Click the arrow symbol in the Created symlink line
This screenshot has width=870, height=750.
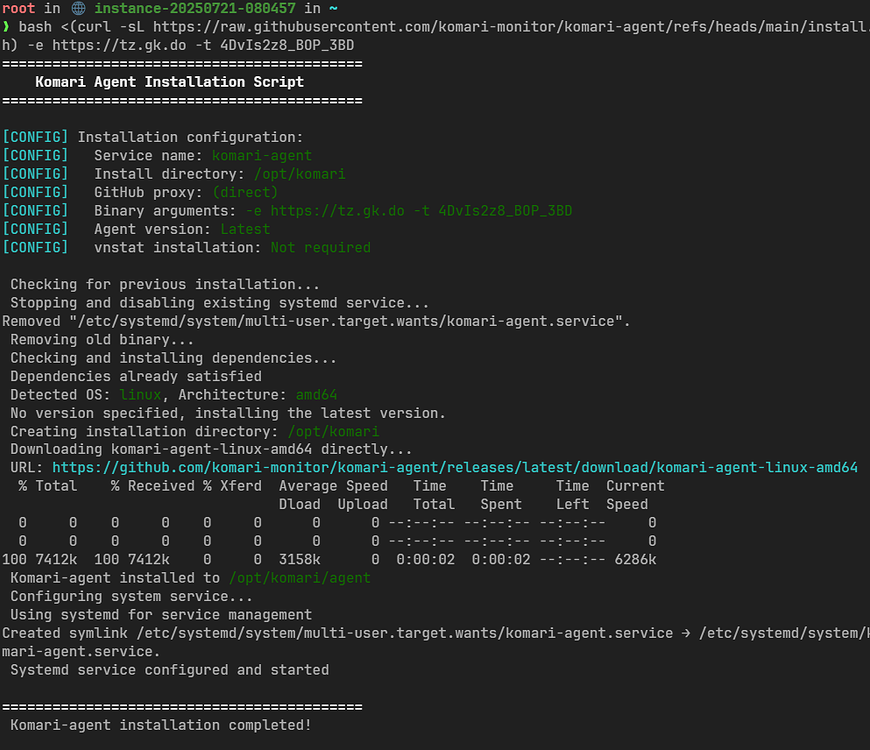pyautogui.click(x=686, y=633)
